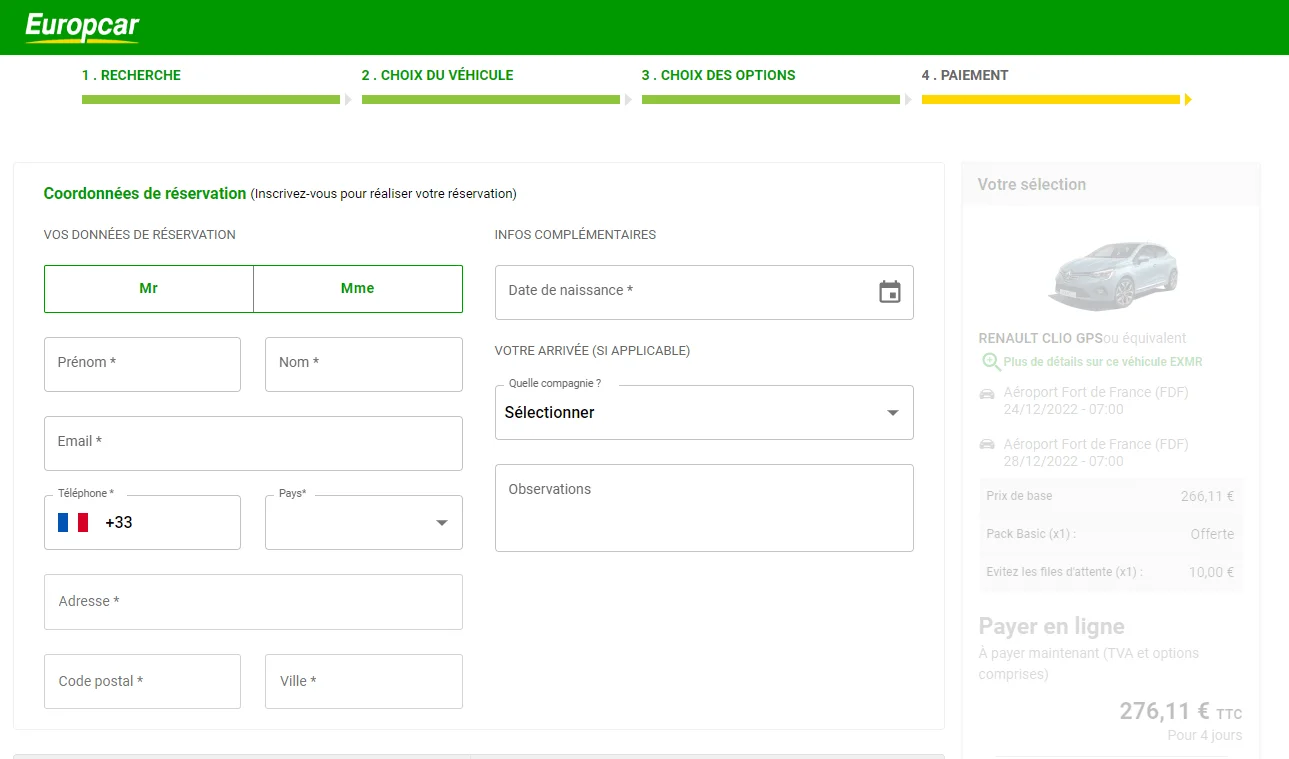Go to step 2 Choix du véhicule

tap(437, 75)
